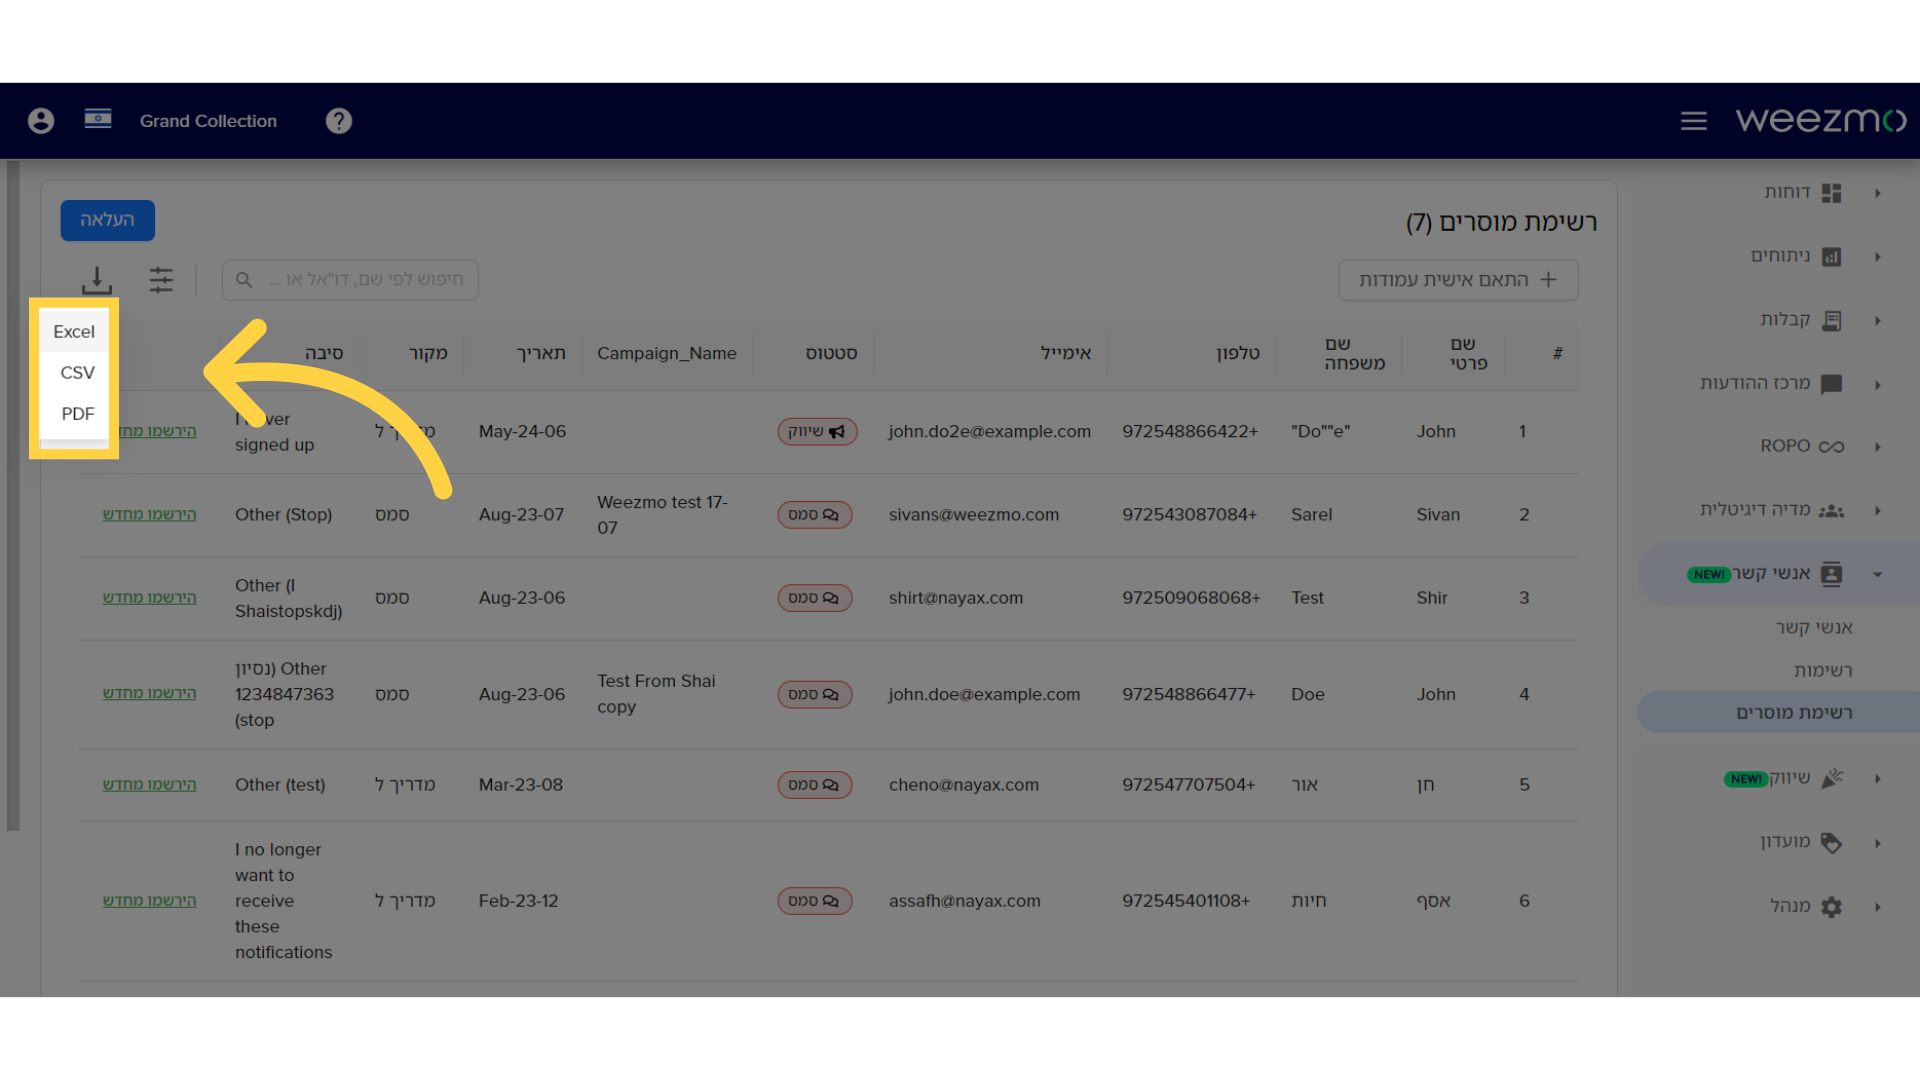1920x1080 pixels.
Task: Expand the קבלות sidebar section arrow
Action: click(x=1878, y=321)
